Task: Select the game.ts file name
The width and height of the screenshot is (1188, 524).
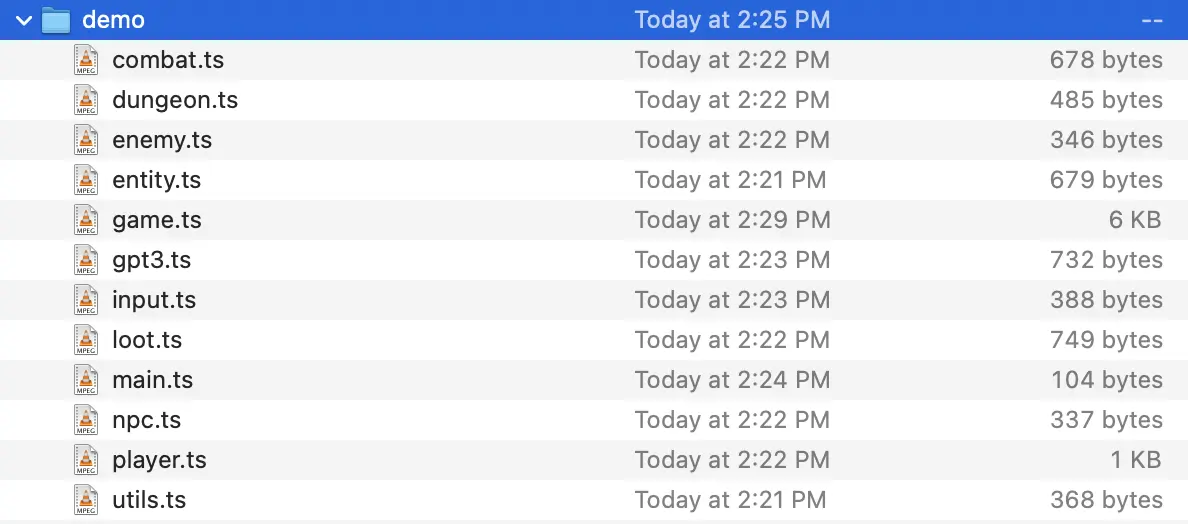Action: click(157, 221)
